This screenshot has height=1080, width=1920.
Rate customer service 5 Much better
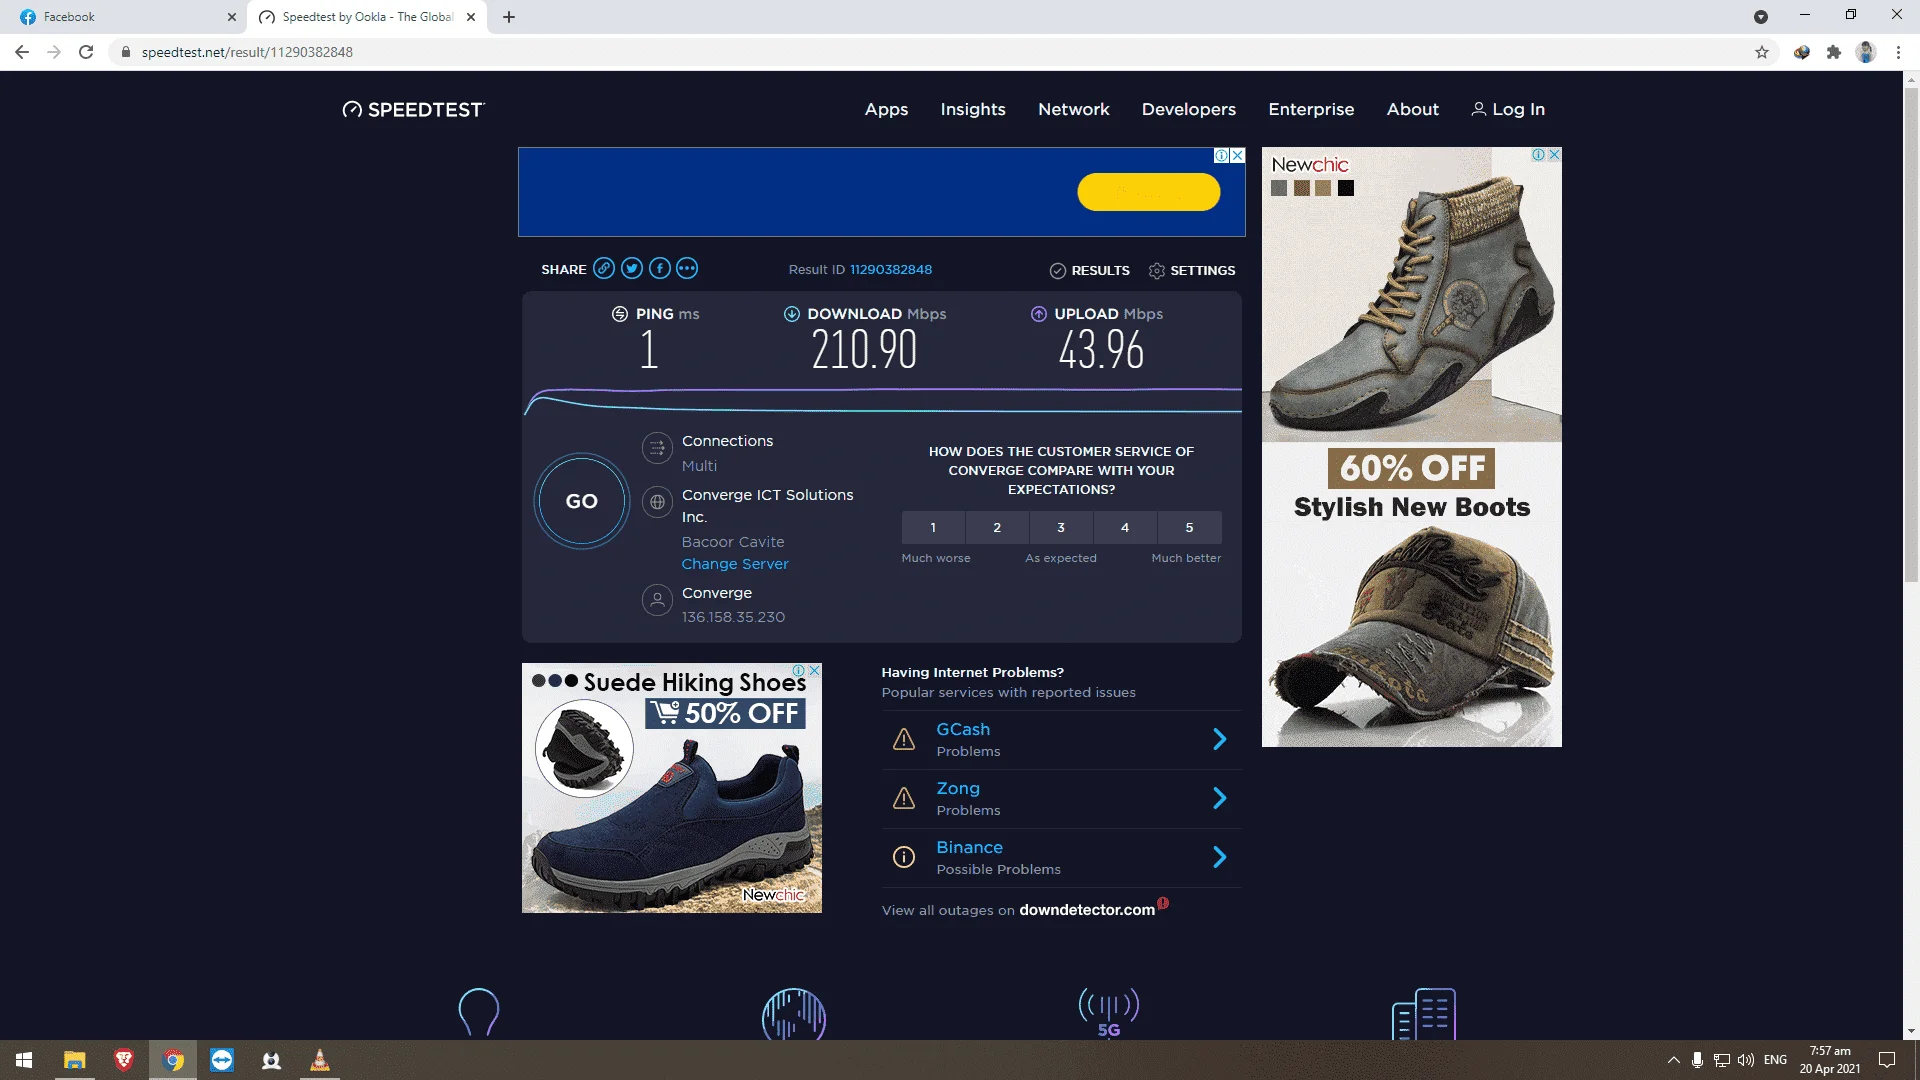click(1189, 527)
